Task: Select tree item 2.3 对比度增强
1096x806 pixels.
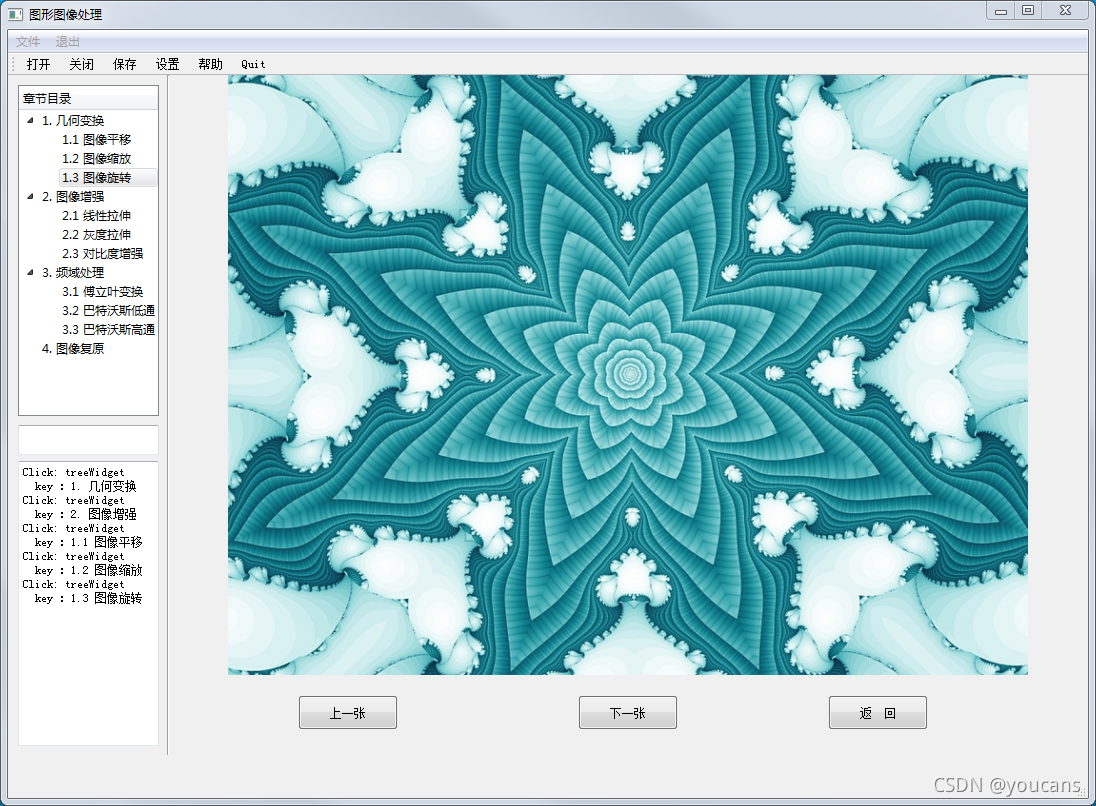Action: pos(103,254)
